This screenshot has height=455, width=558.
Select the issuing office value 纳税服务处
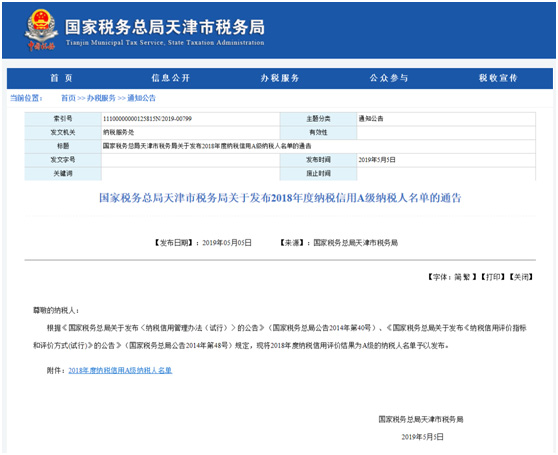118,132
